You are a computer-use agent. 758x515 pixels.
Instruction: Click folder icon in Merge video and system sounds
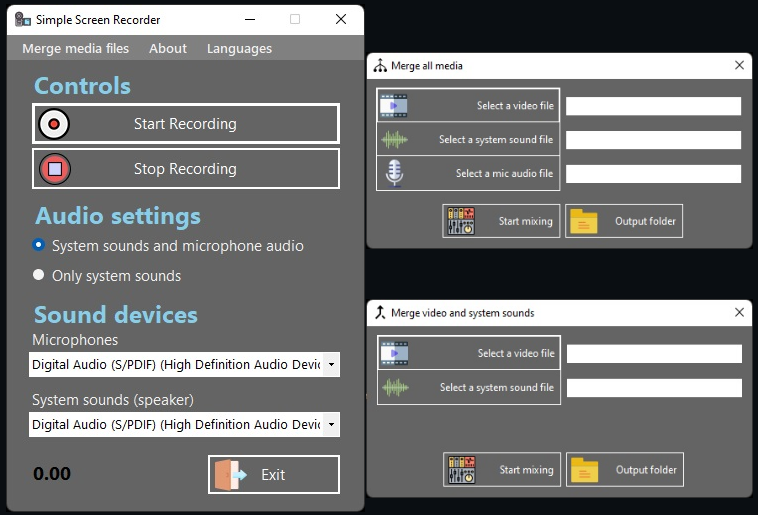point(584,470)
